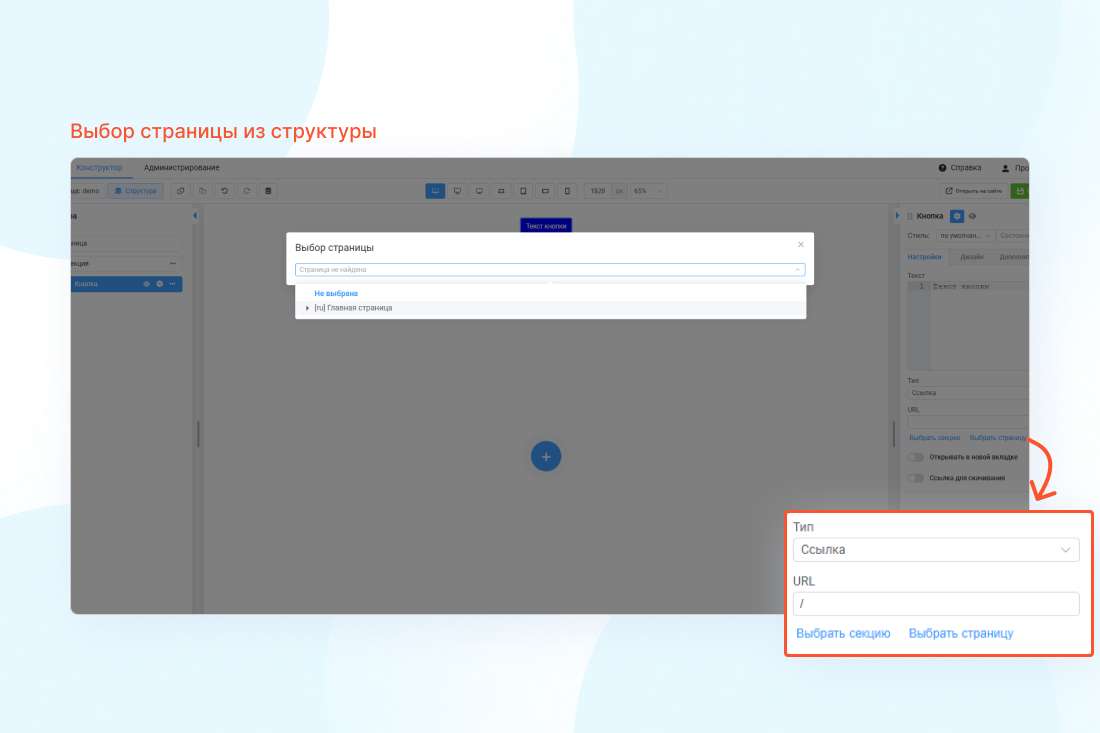Click the redo arrow icon in toolbar

click(246, 191)
